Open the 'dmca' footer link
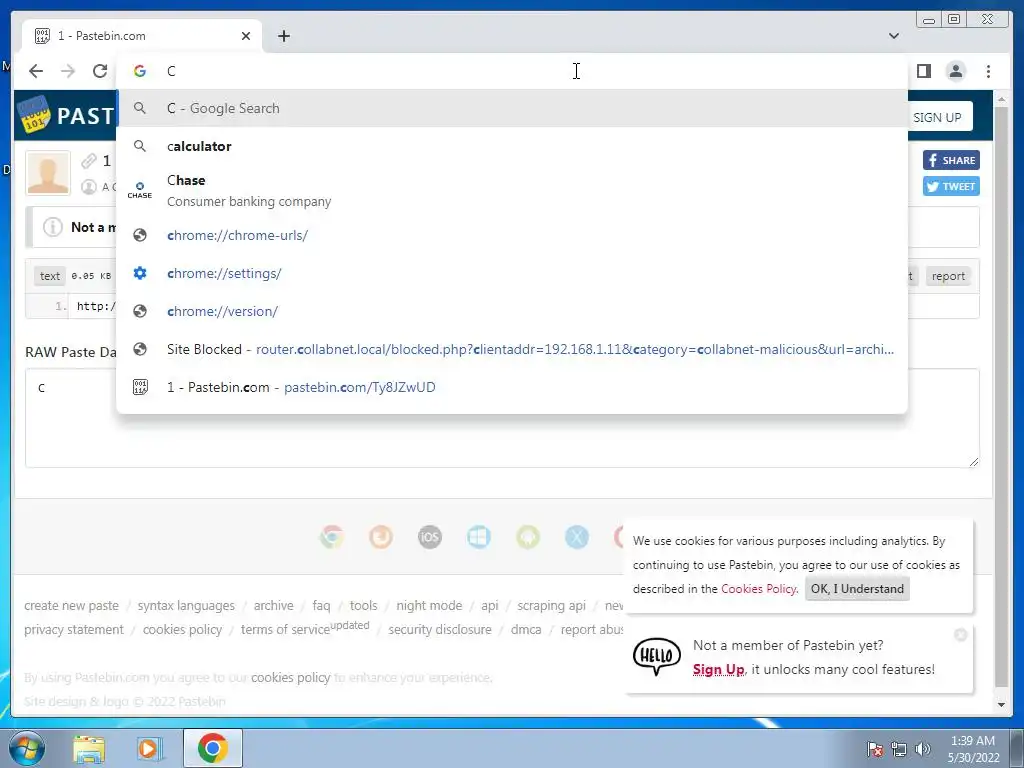This screenshot has width=1024, height=768. 526,630
